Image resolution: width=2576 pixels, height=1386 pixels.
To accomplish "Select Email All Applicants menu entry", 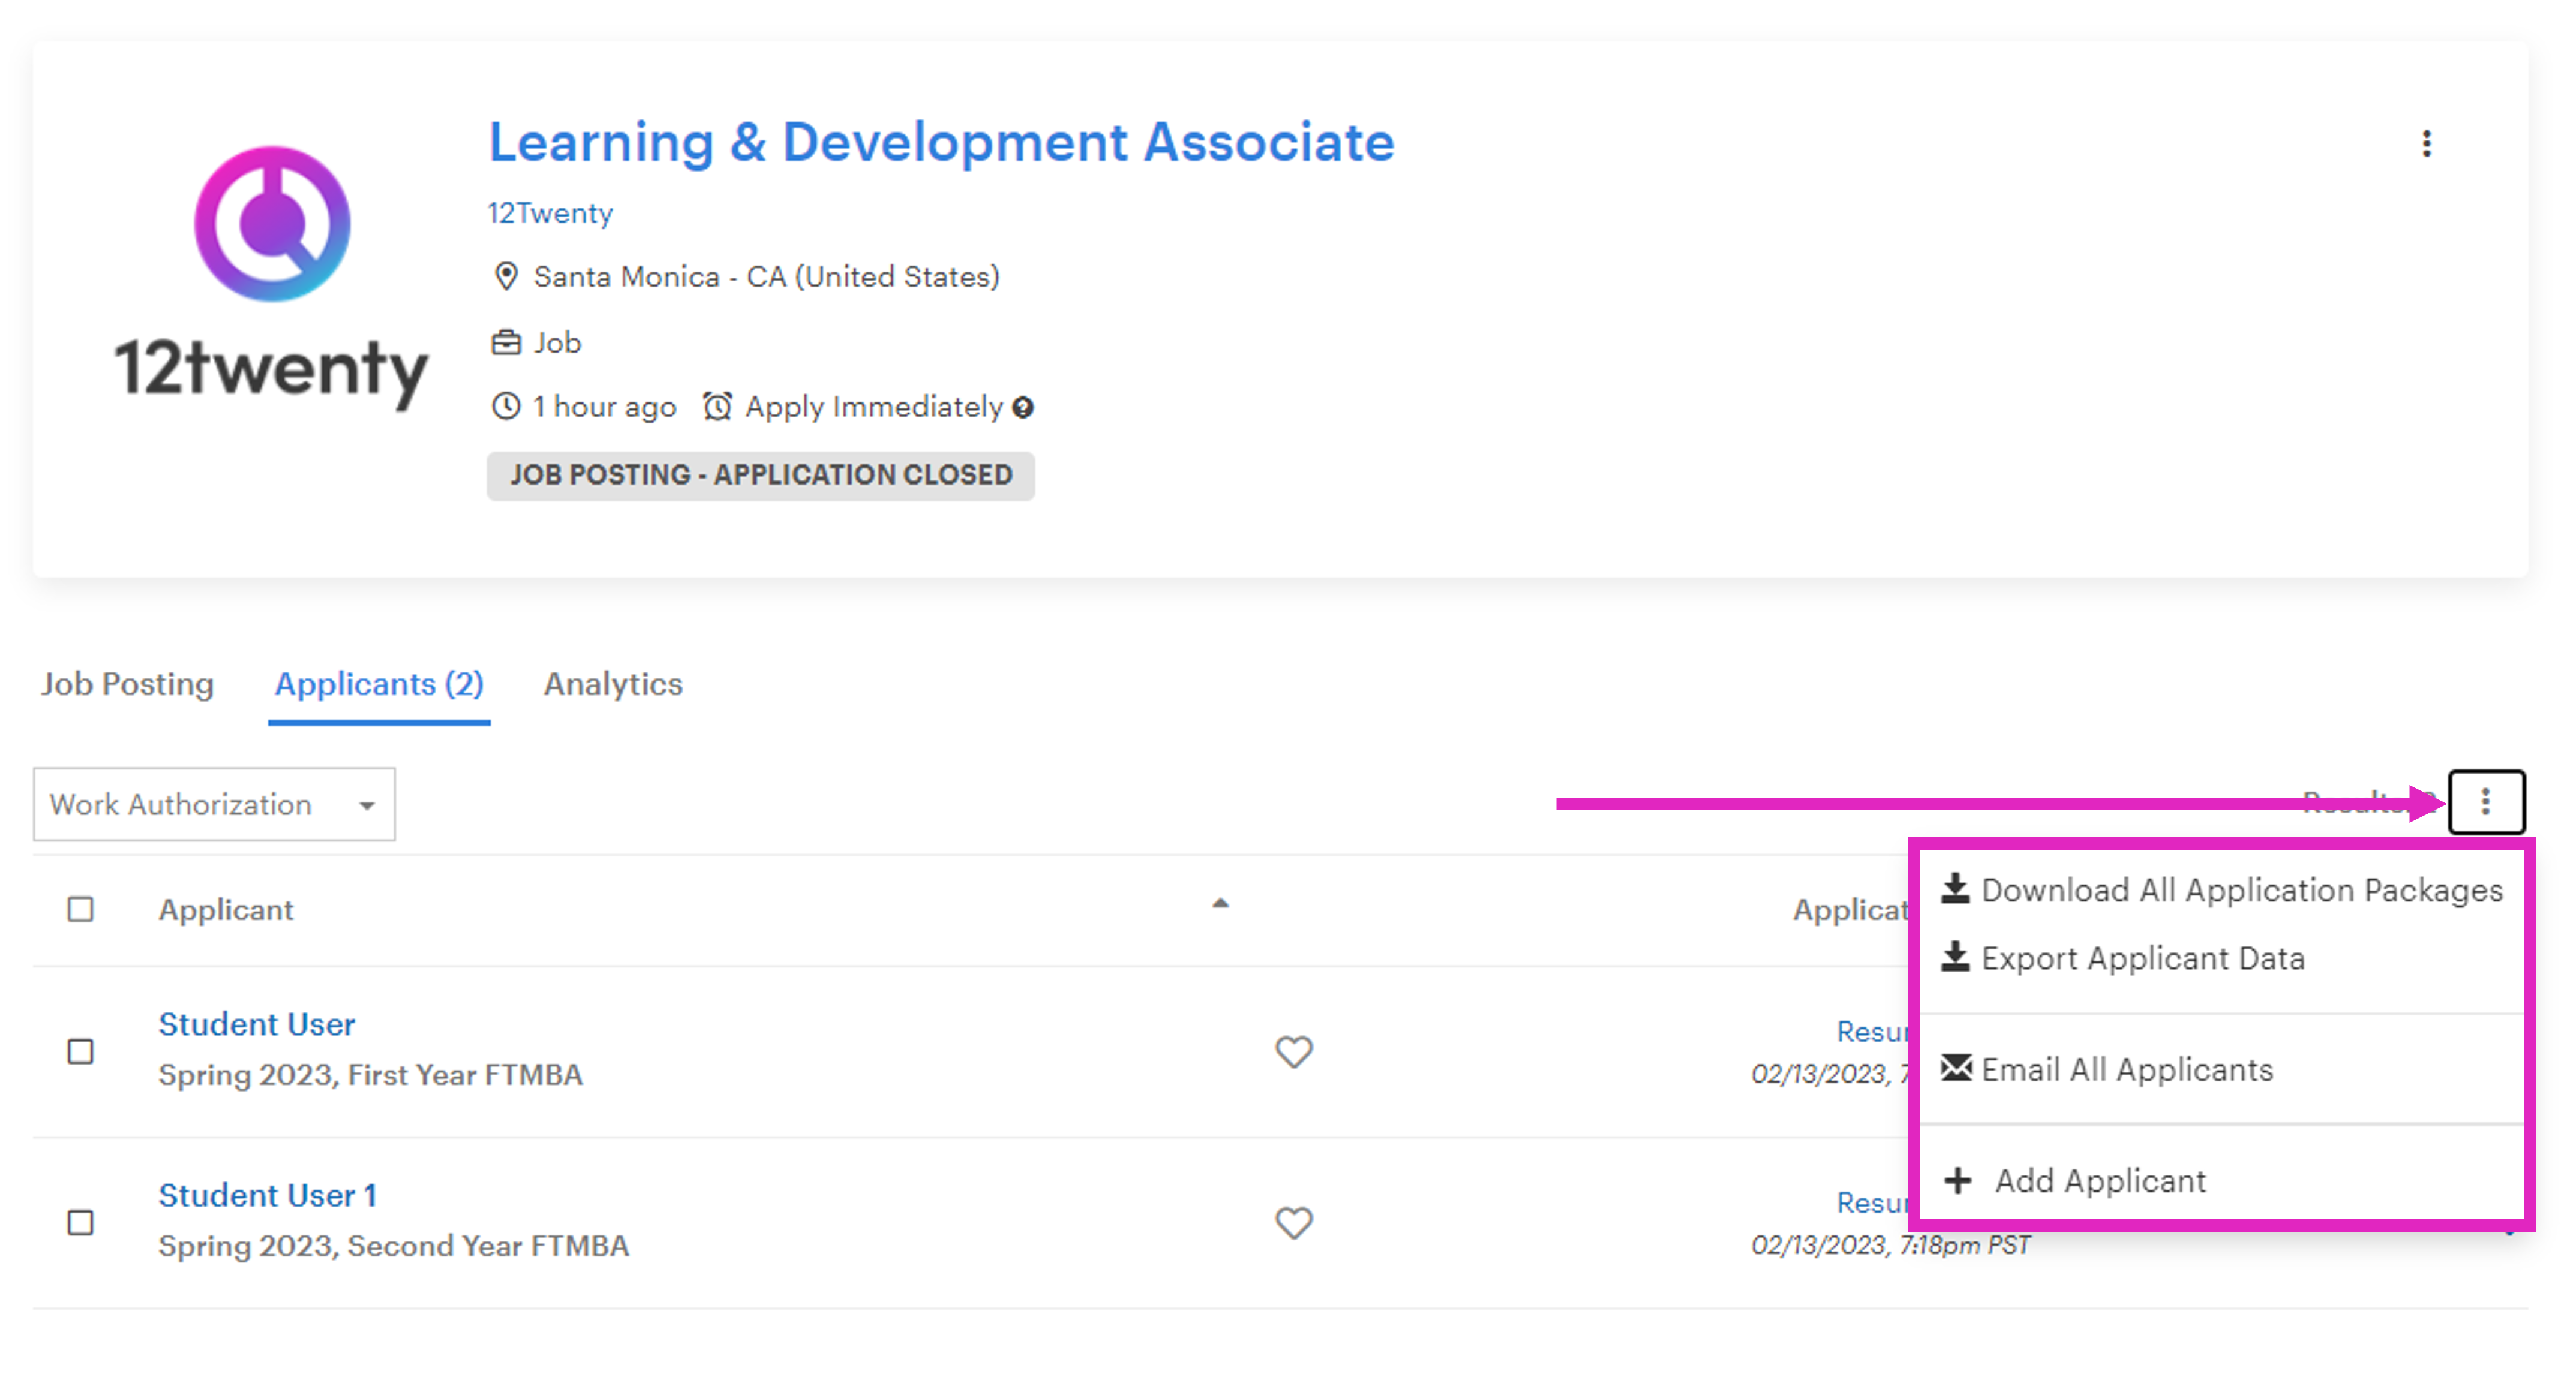I will point(2106,1070).
